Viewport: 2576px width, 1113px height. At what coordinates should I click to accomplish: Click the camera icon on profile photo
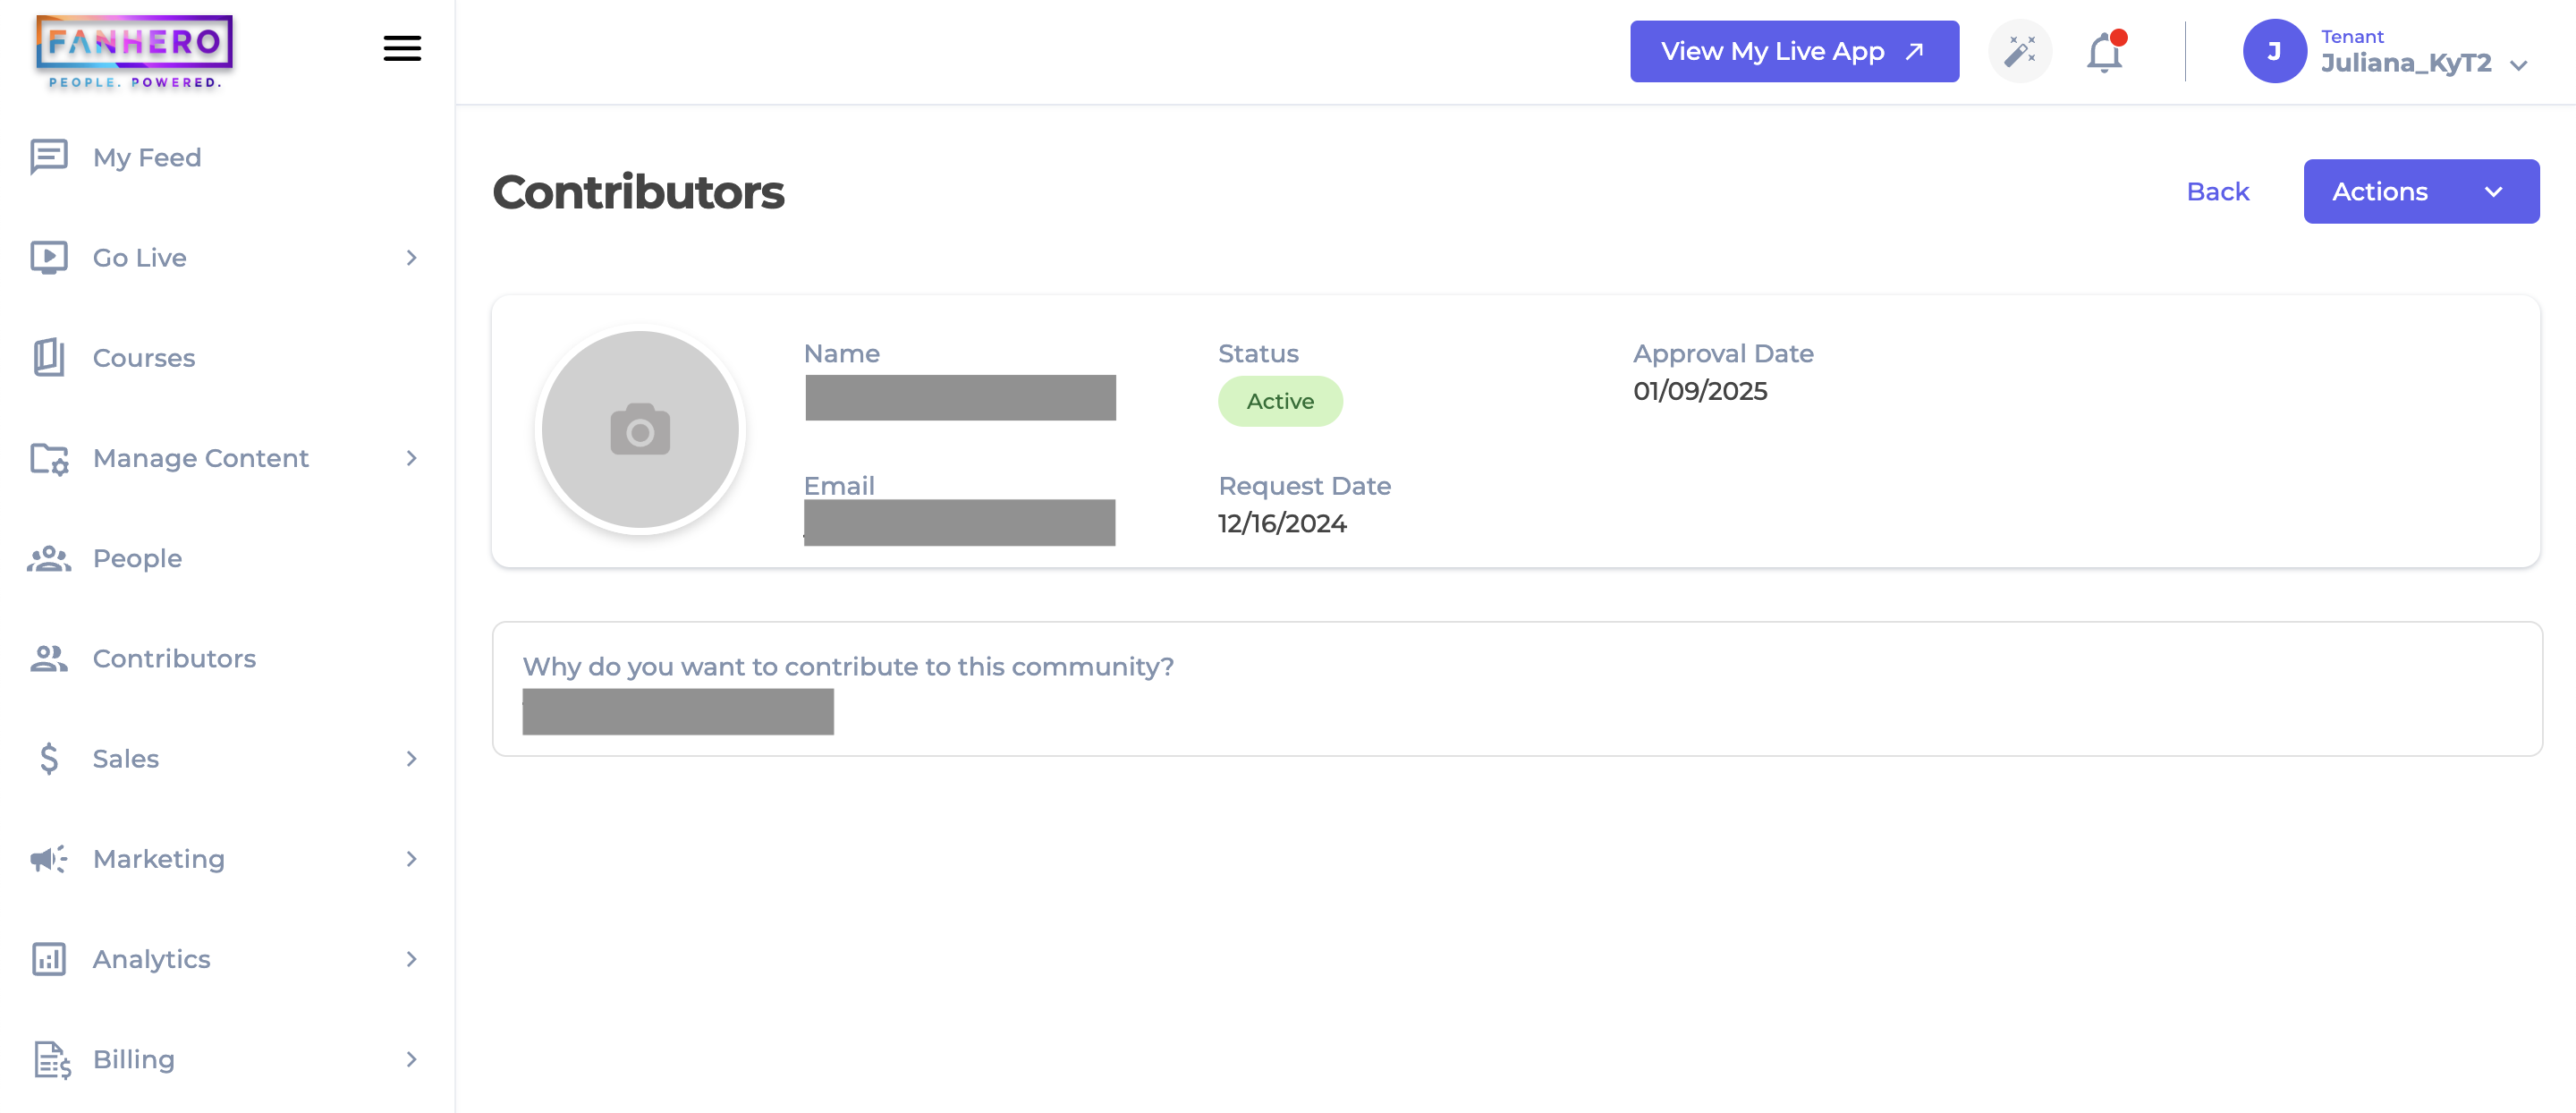point(640,429)
